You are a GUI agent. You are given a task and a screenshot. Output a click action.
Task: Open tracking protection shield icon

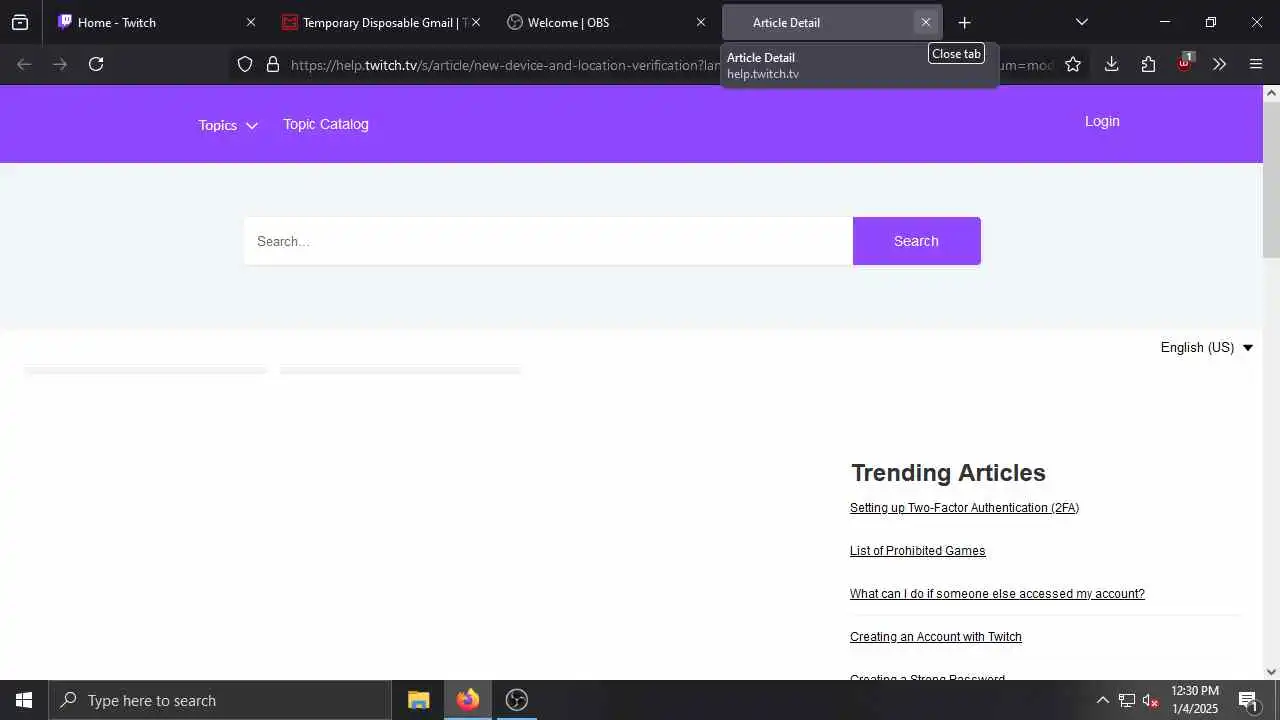tap(245, 65)
